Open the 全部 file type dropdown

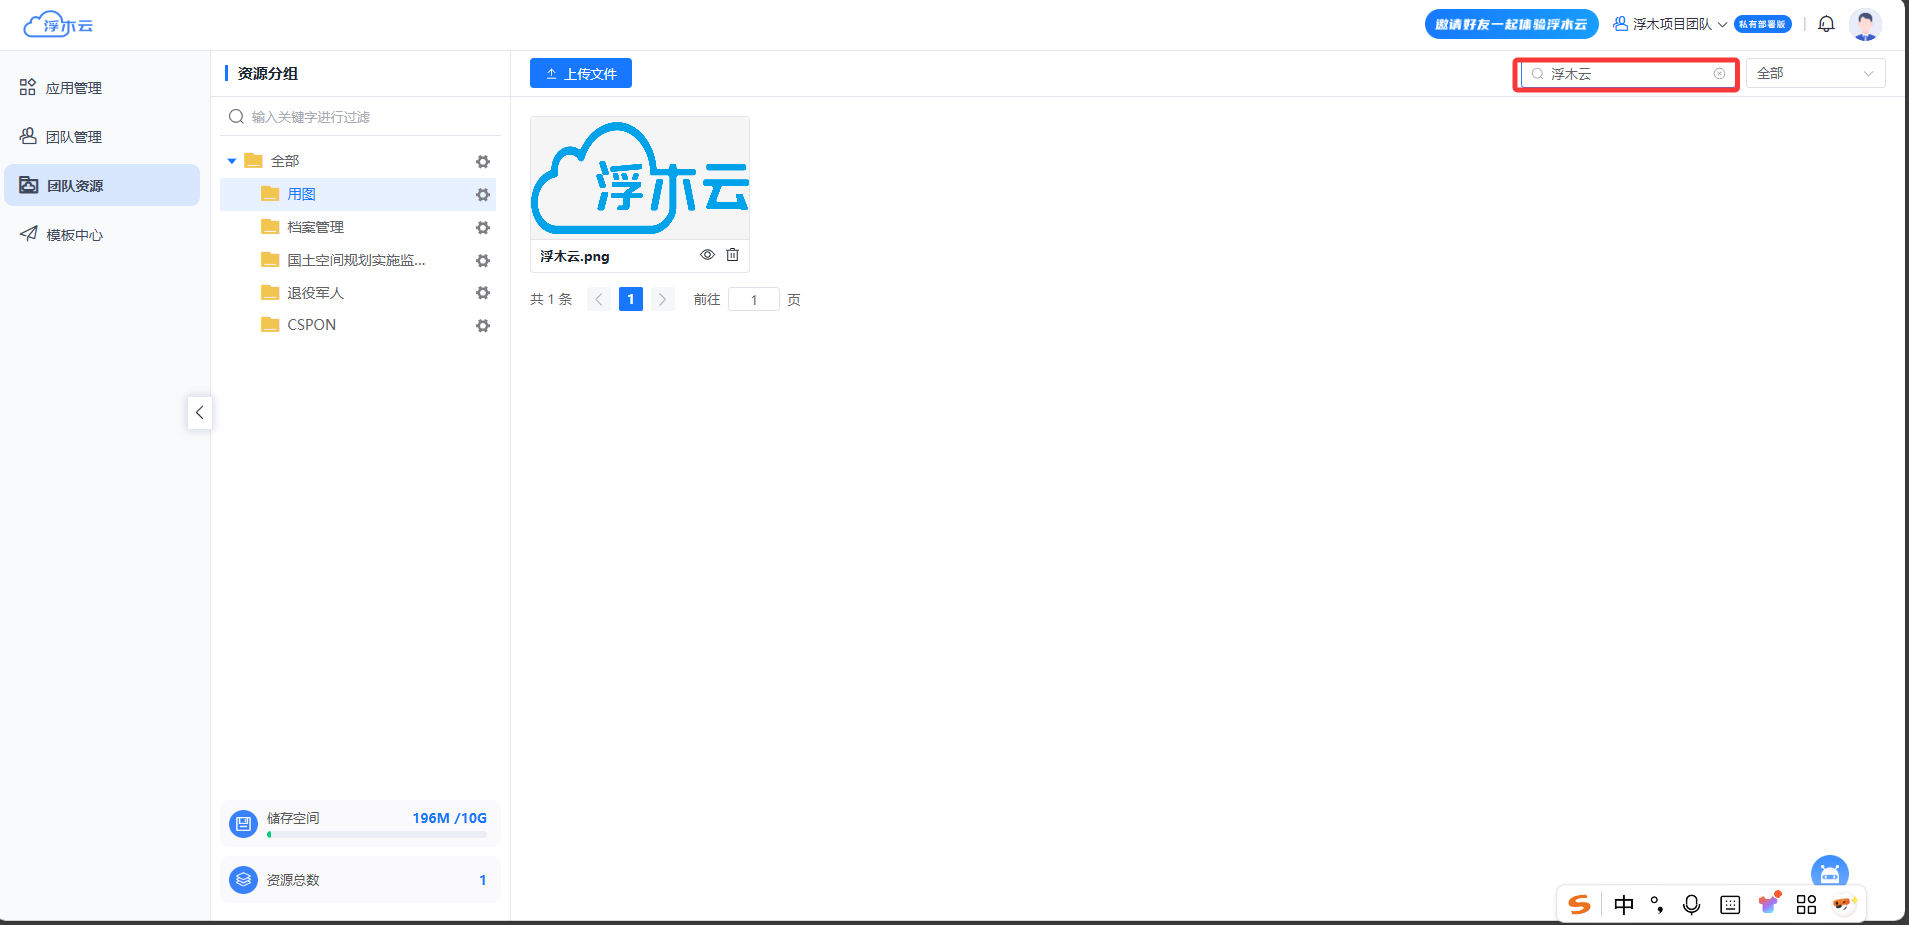(x=1815, y=74)
